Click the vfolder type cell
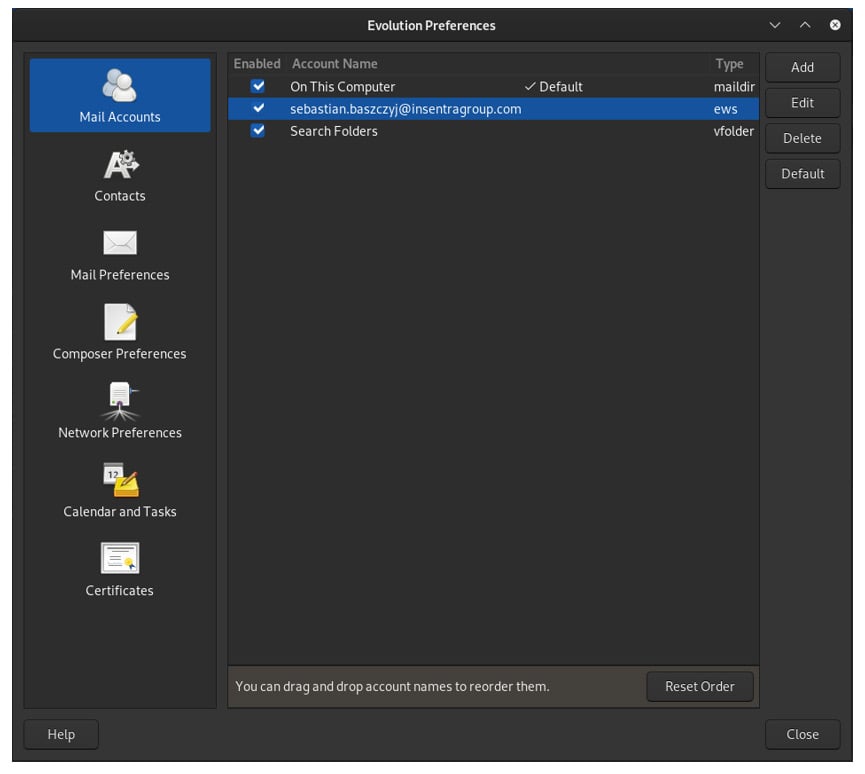Viewport: 865px width, 774px height. [x=733, y=131]
